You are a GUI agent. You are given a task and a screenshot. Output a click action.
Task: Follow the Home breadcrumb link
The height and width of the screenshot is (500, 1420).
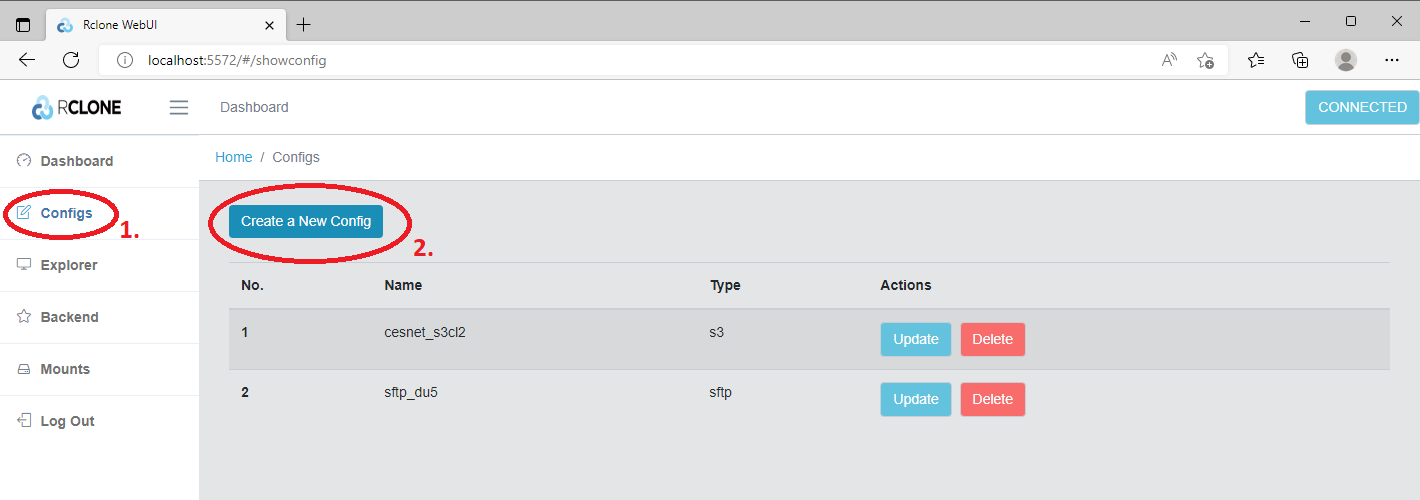234,157
